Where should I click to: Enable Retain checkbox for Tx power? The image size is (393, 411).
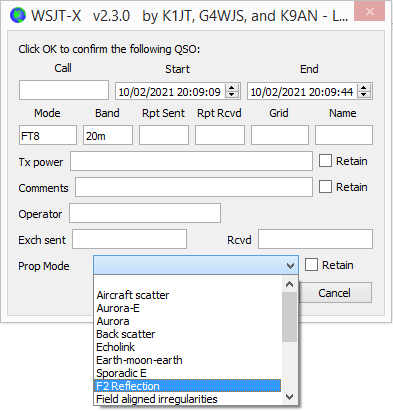click(x=325, y=161)
